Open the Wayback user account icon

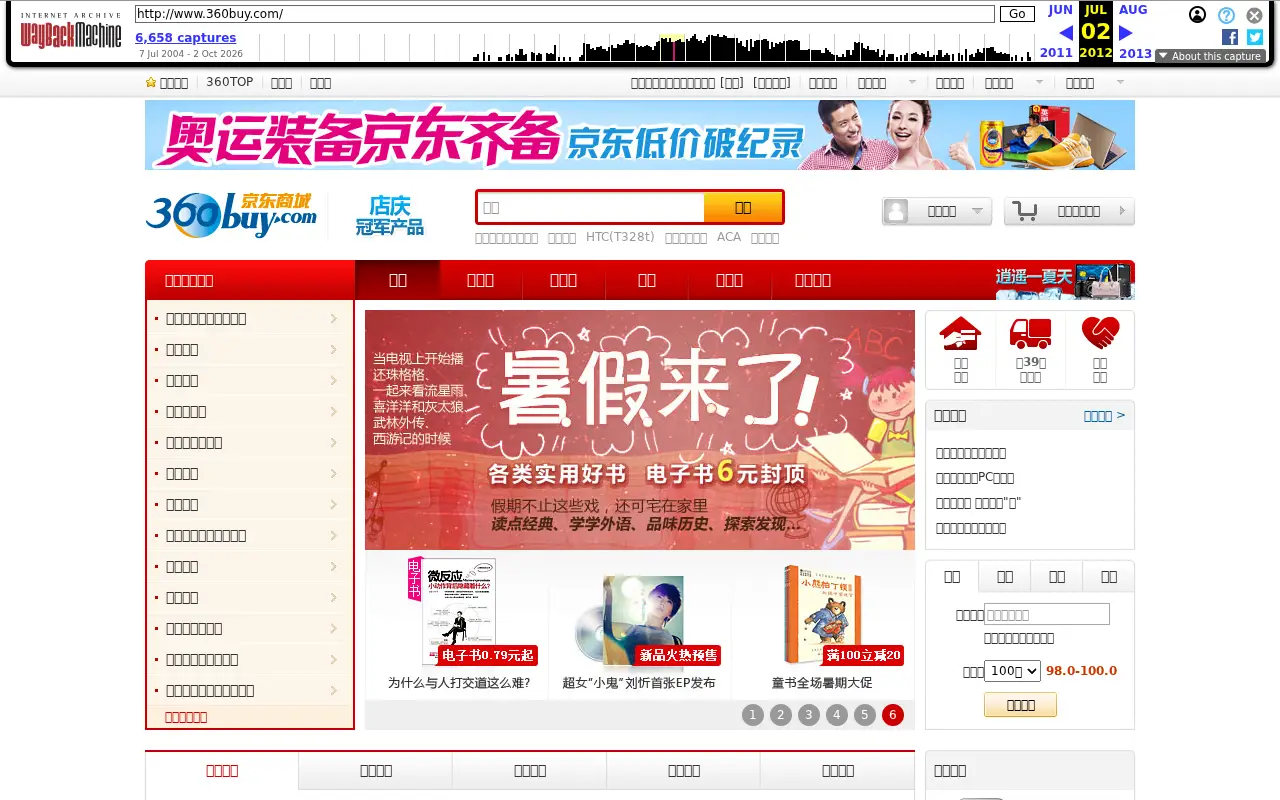coord(1197,15)
